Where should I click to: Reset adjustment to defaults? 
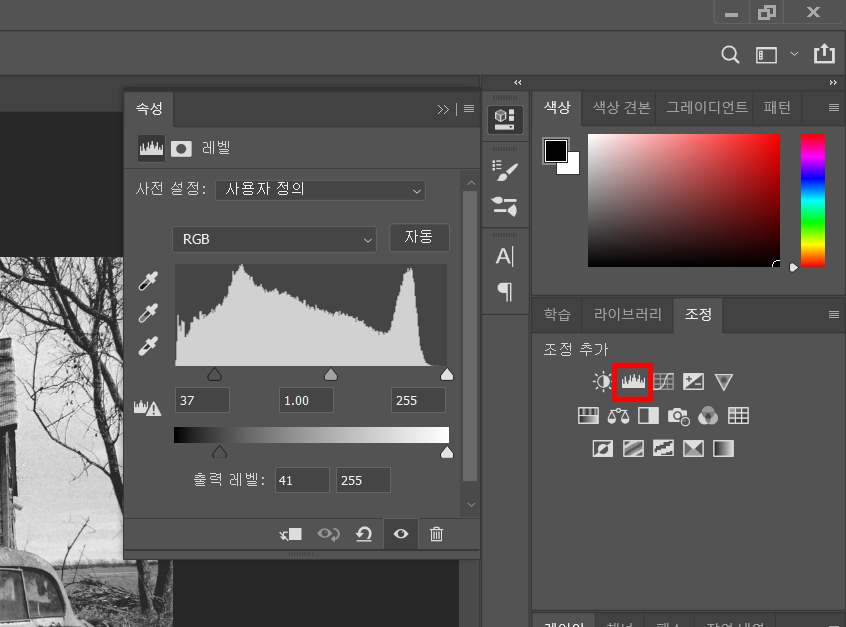pyautogui.click(x=364, y=534)
